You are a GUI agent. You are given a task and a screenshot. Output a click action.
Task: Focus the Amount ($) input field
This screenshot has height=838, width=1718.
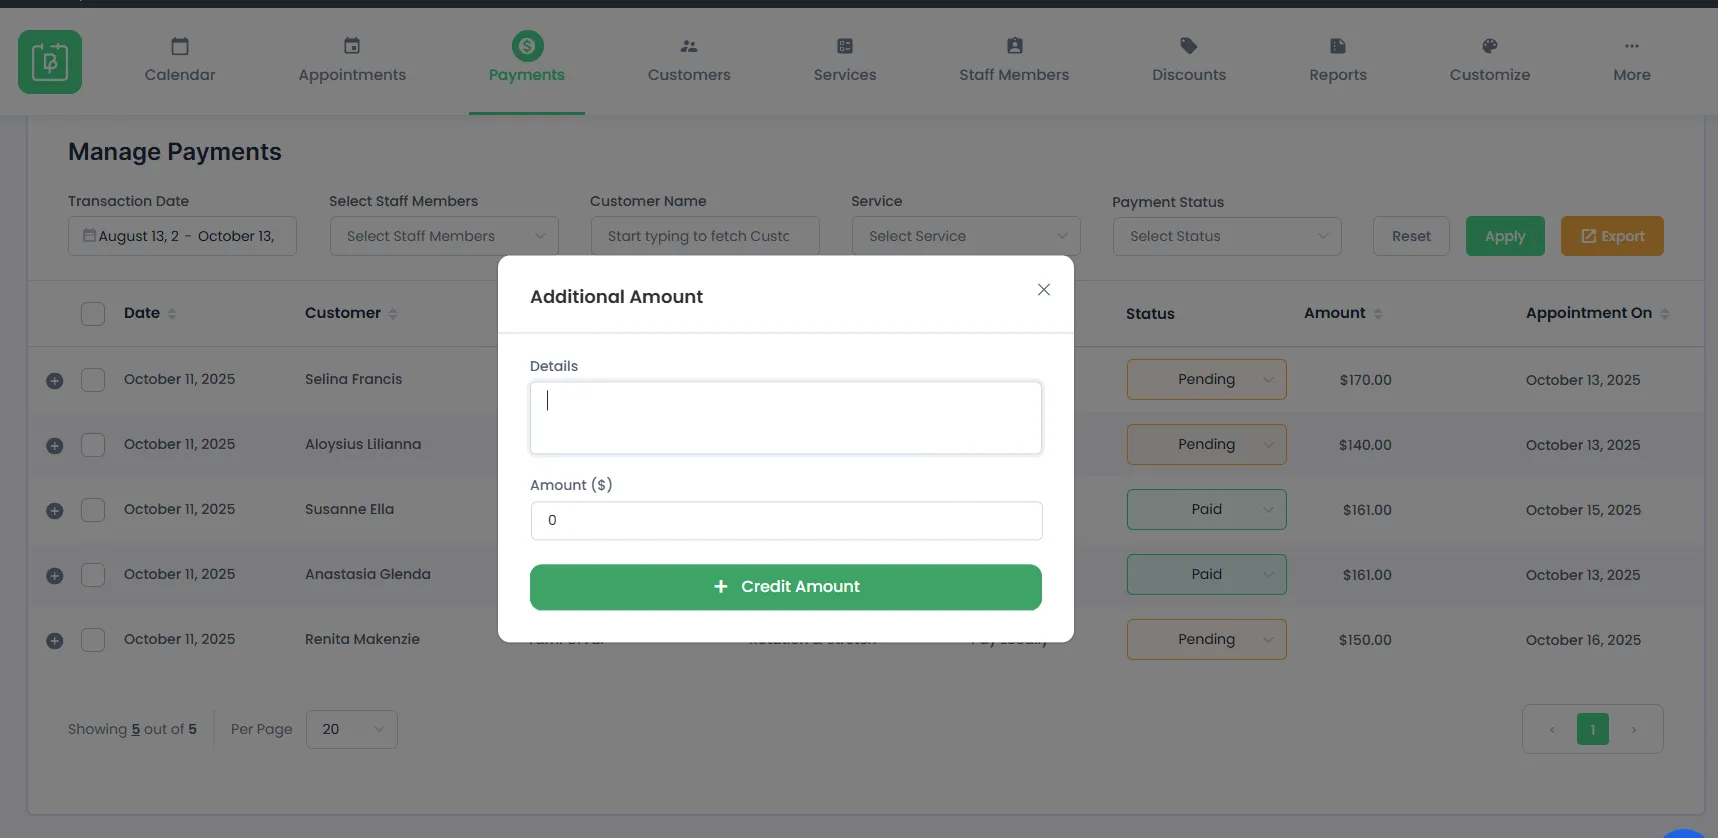[x=786, y=521]
